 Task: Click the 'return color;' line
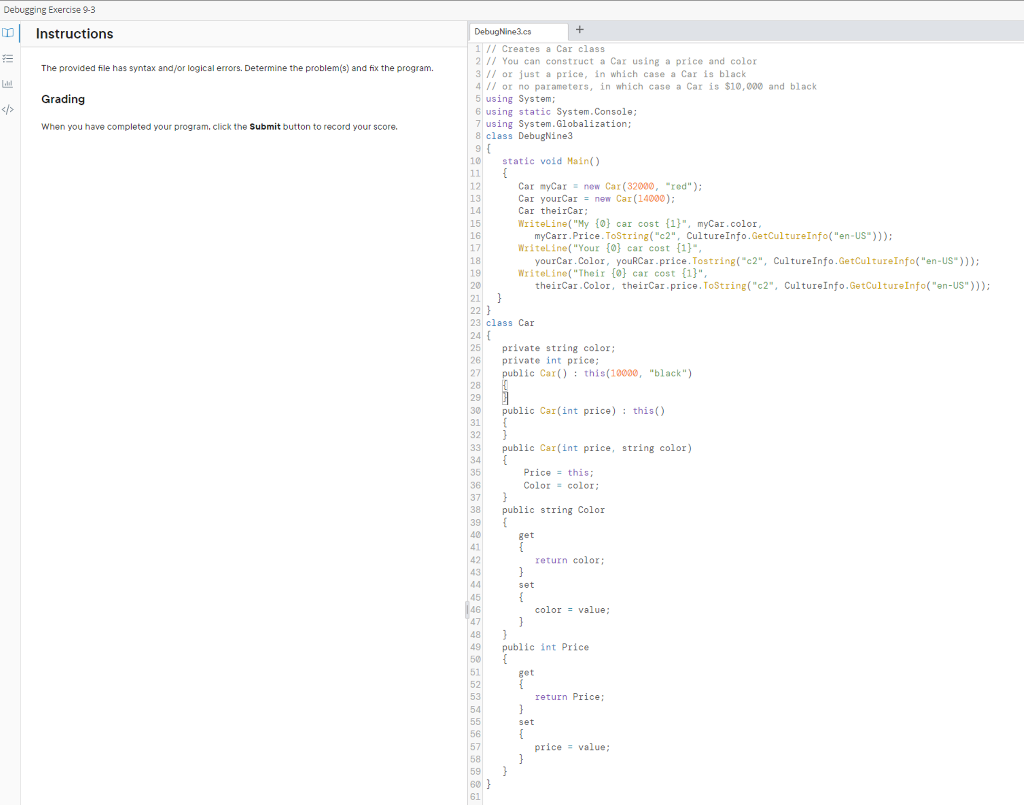569,561
